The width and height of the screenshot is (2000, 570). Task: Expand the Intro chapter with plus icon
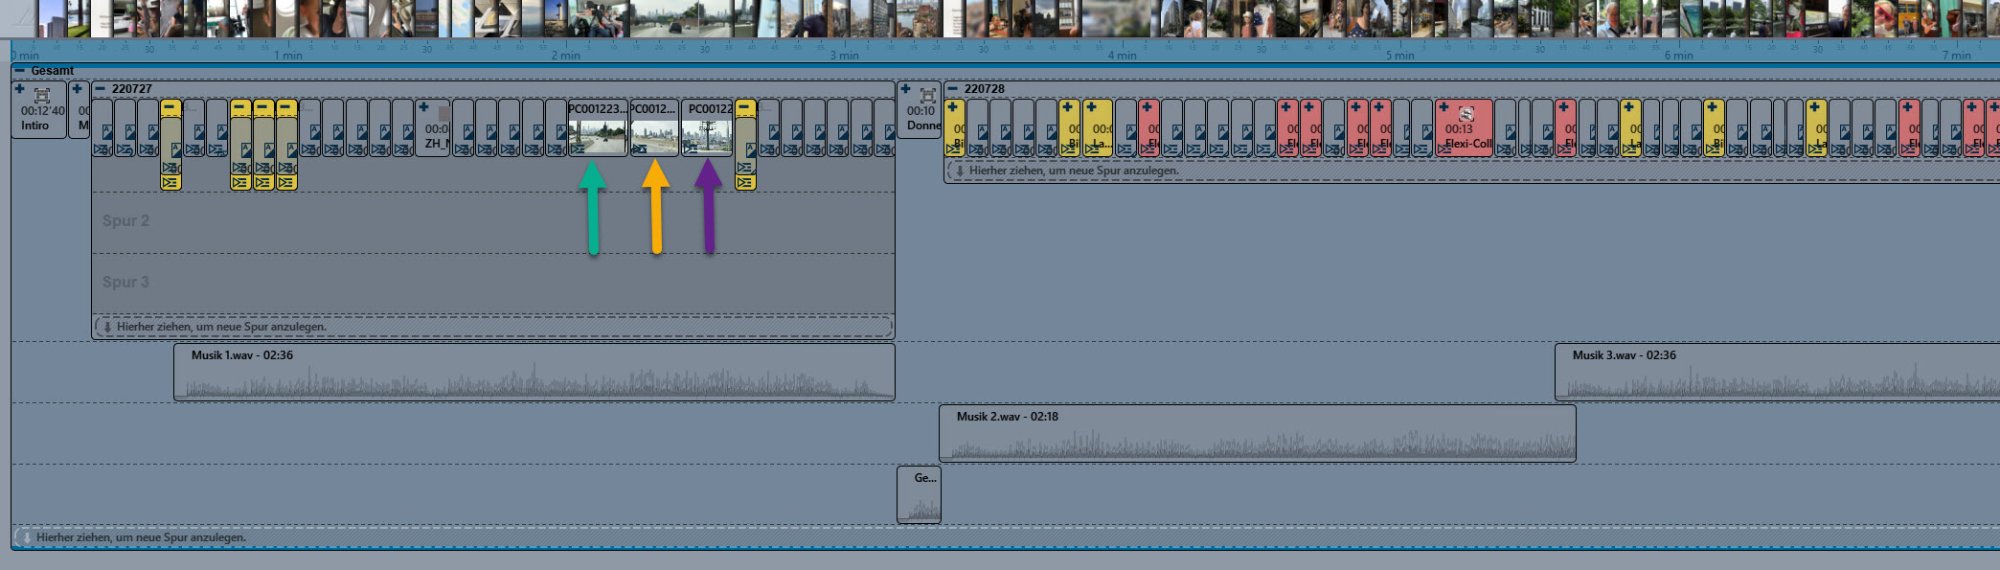[19, 89]
